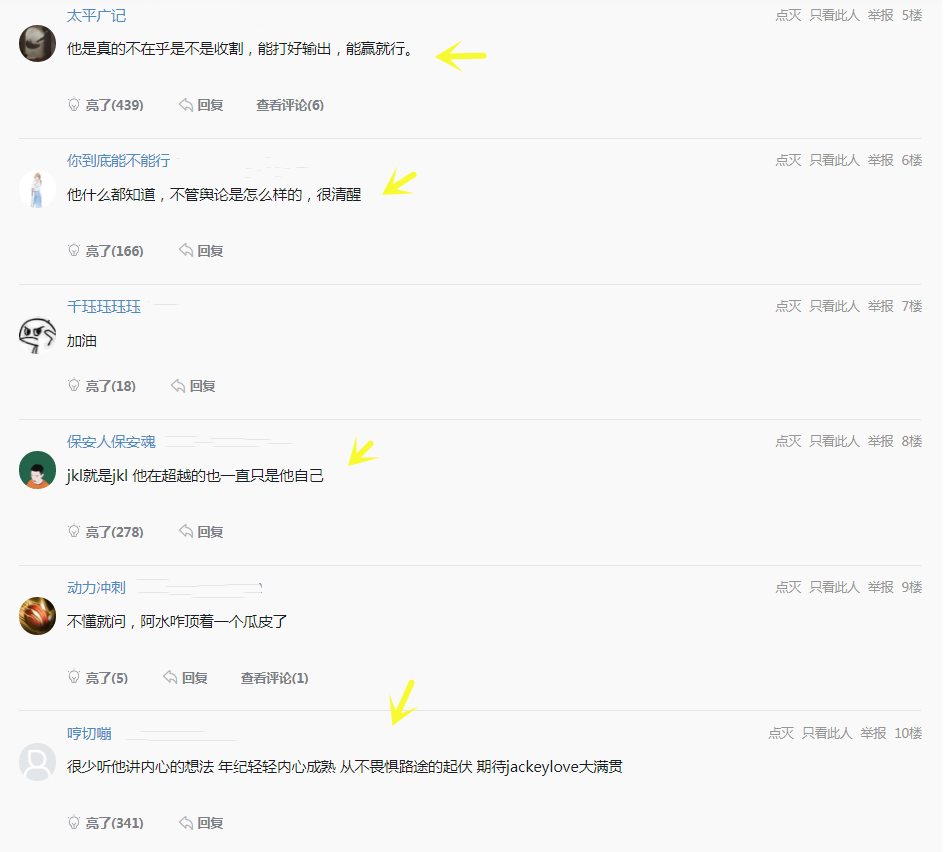Toggle 点灭 on 6楼 comment
Screen dimensions: 944x852
(x=788, y=160)
